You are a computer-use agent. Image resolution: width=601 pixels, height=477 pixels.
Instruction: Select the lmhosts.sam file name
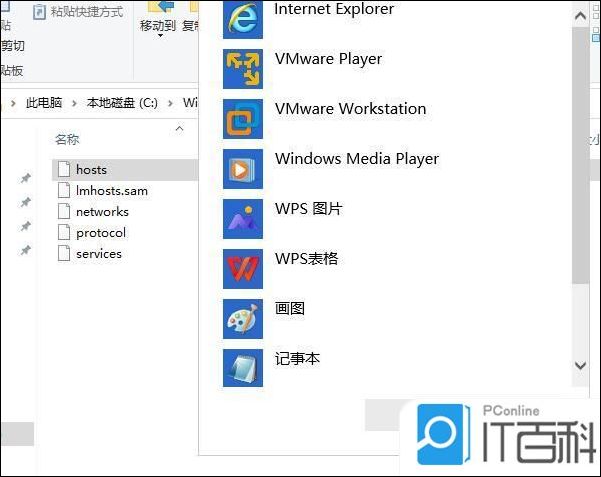click(x=112, y=191)
